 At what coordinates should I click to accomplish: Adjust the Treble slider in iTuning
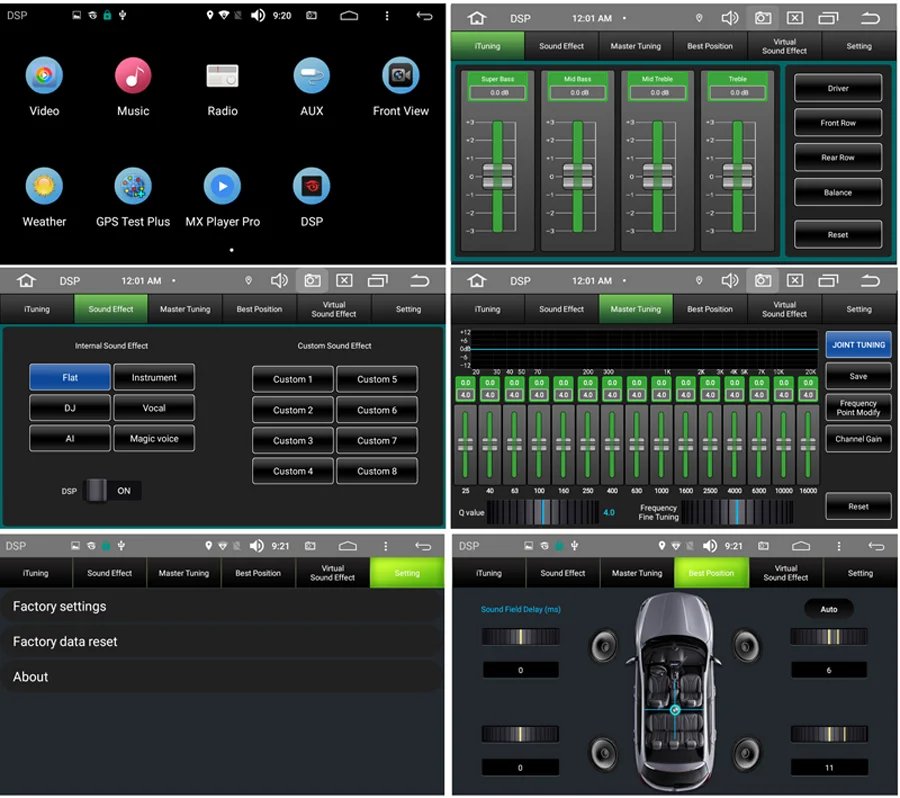click(x=738, y=176)
